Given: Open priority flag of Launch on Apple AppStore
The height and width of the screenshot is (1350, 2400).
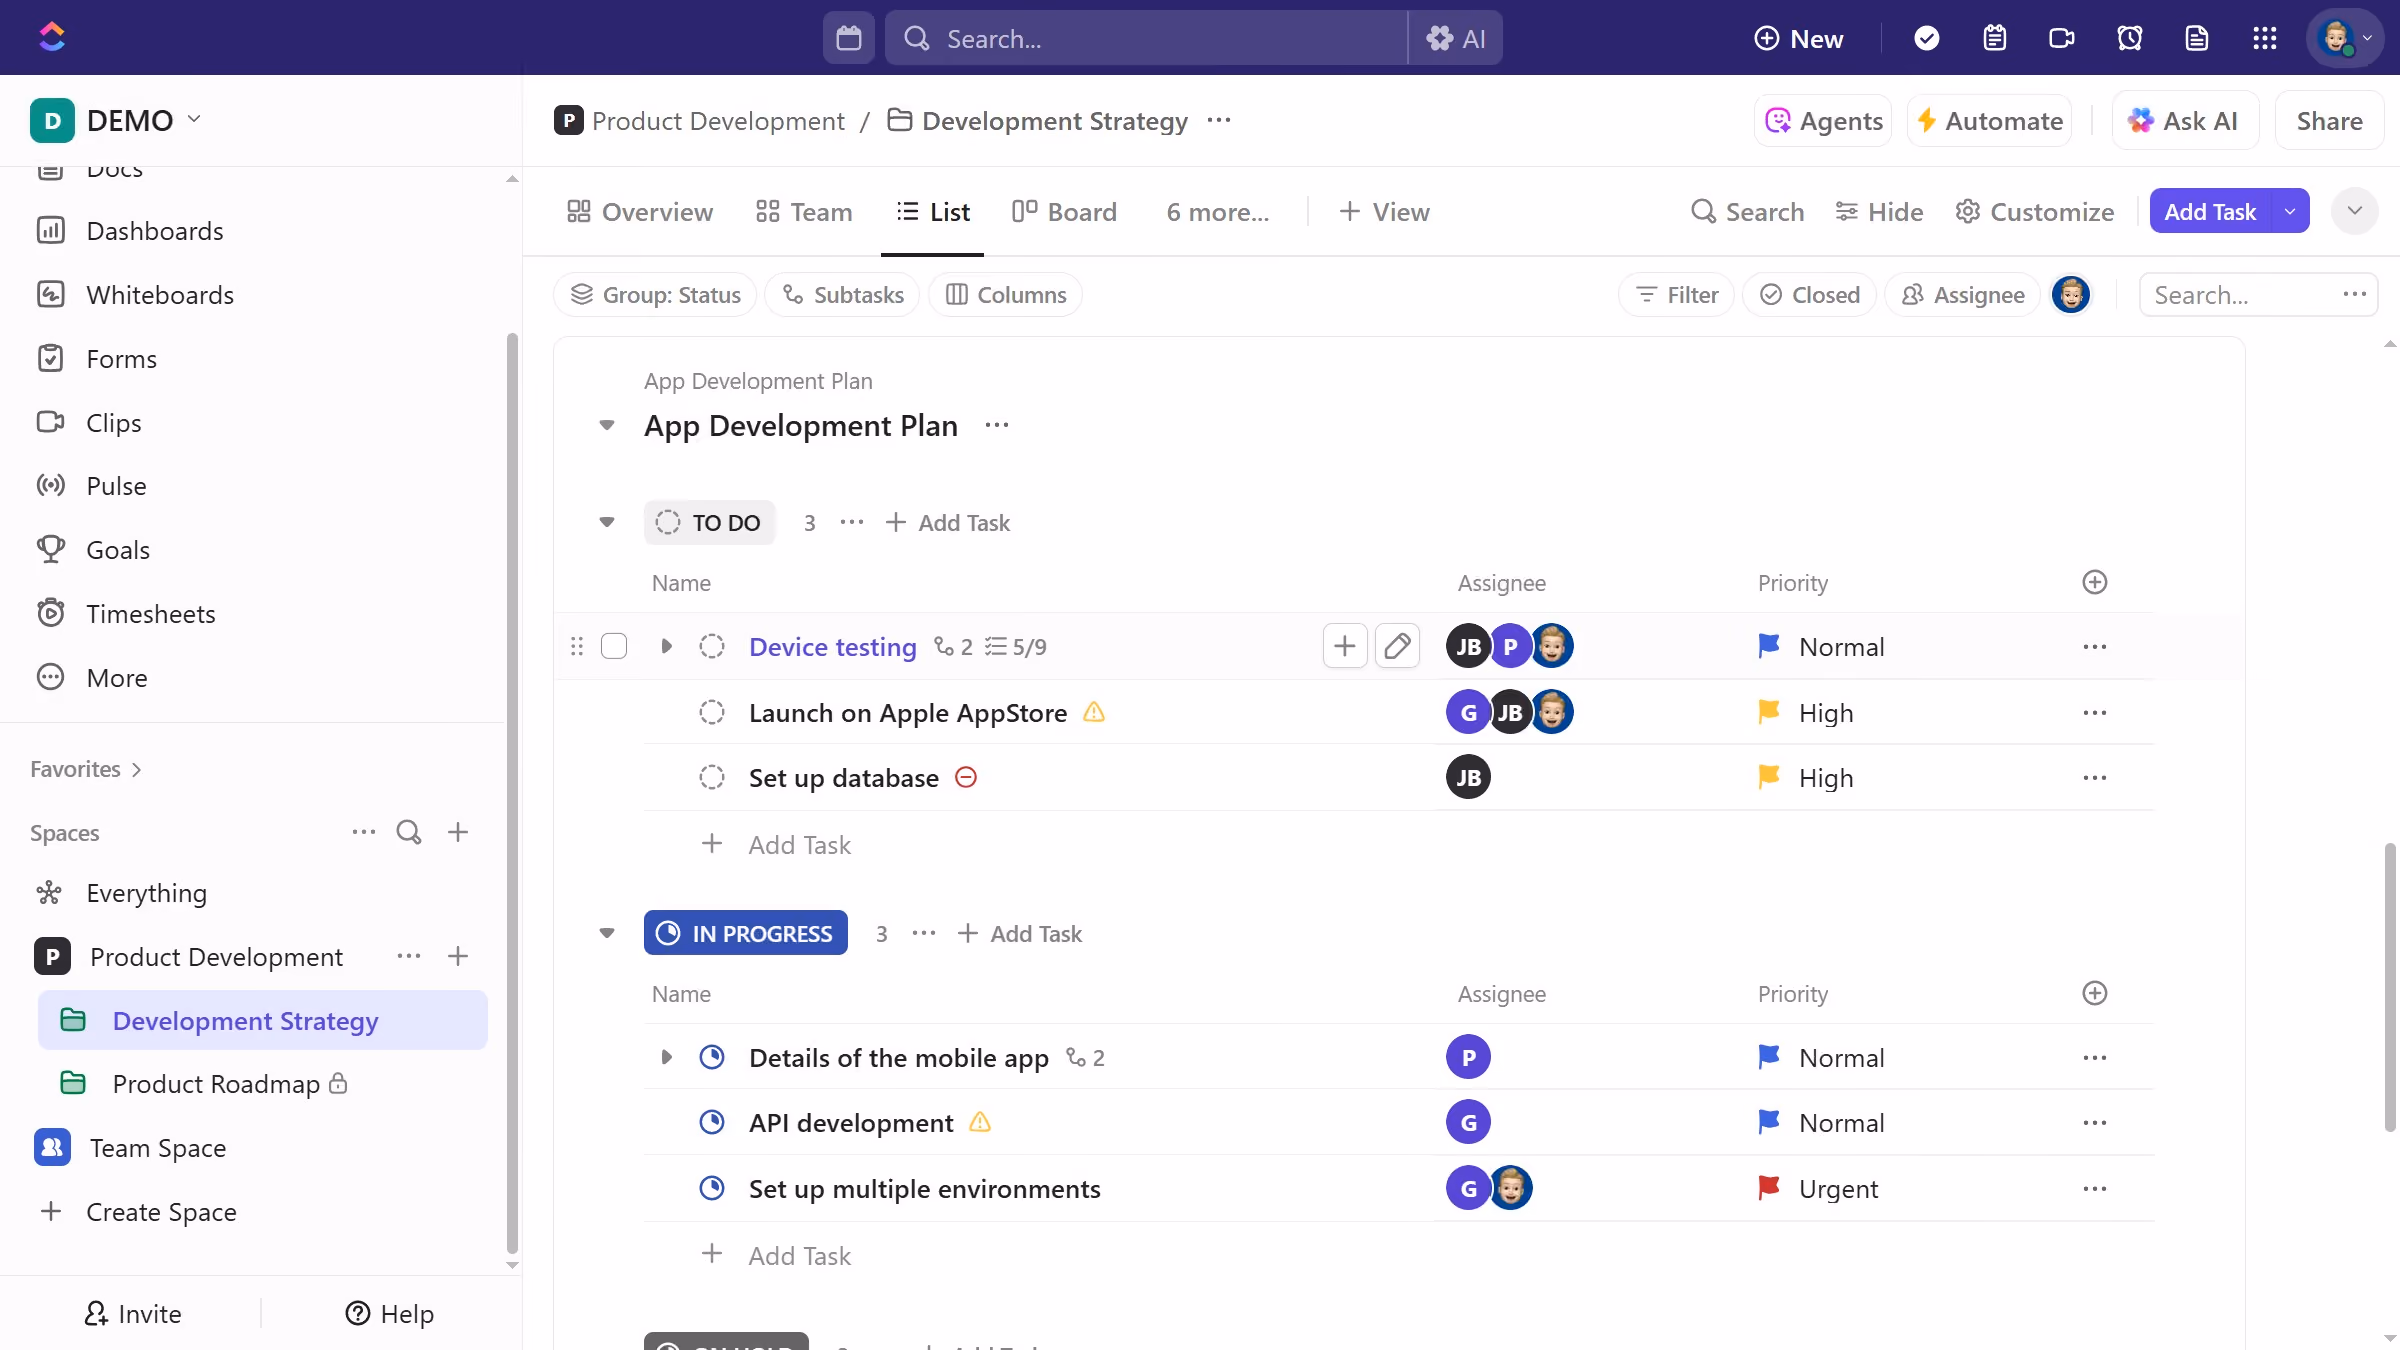Looking at the screenshot, I should pos(1768,712).
